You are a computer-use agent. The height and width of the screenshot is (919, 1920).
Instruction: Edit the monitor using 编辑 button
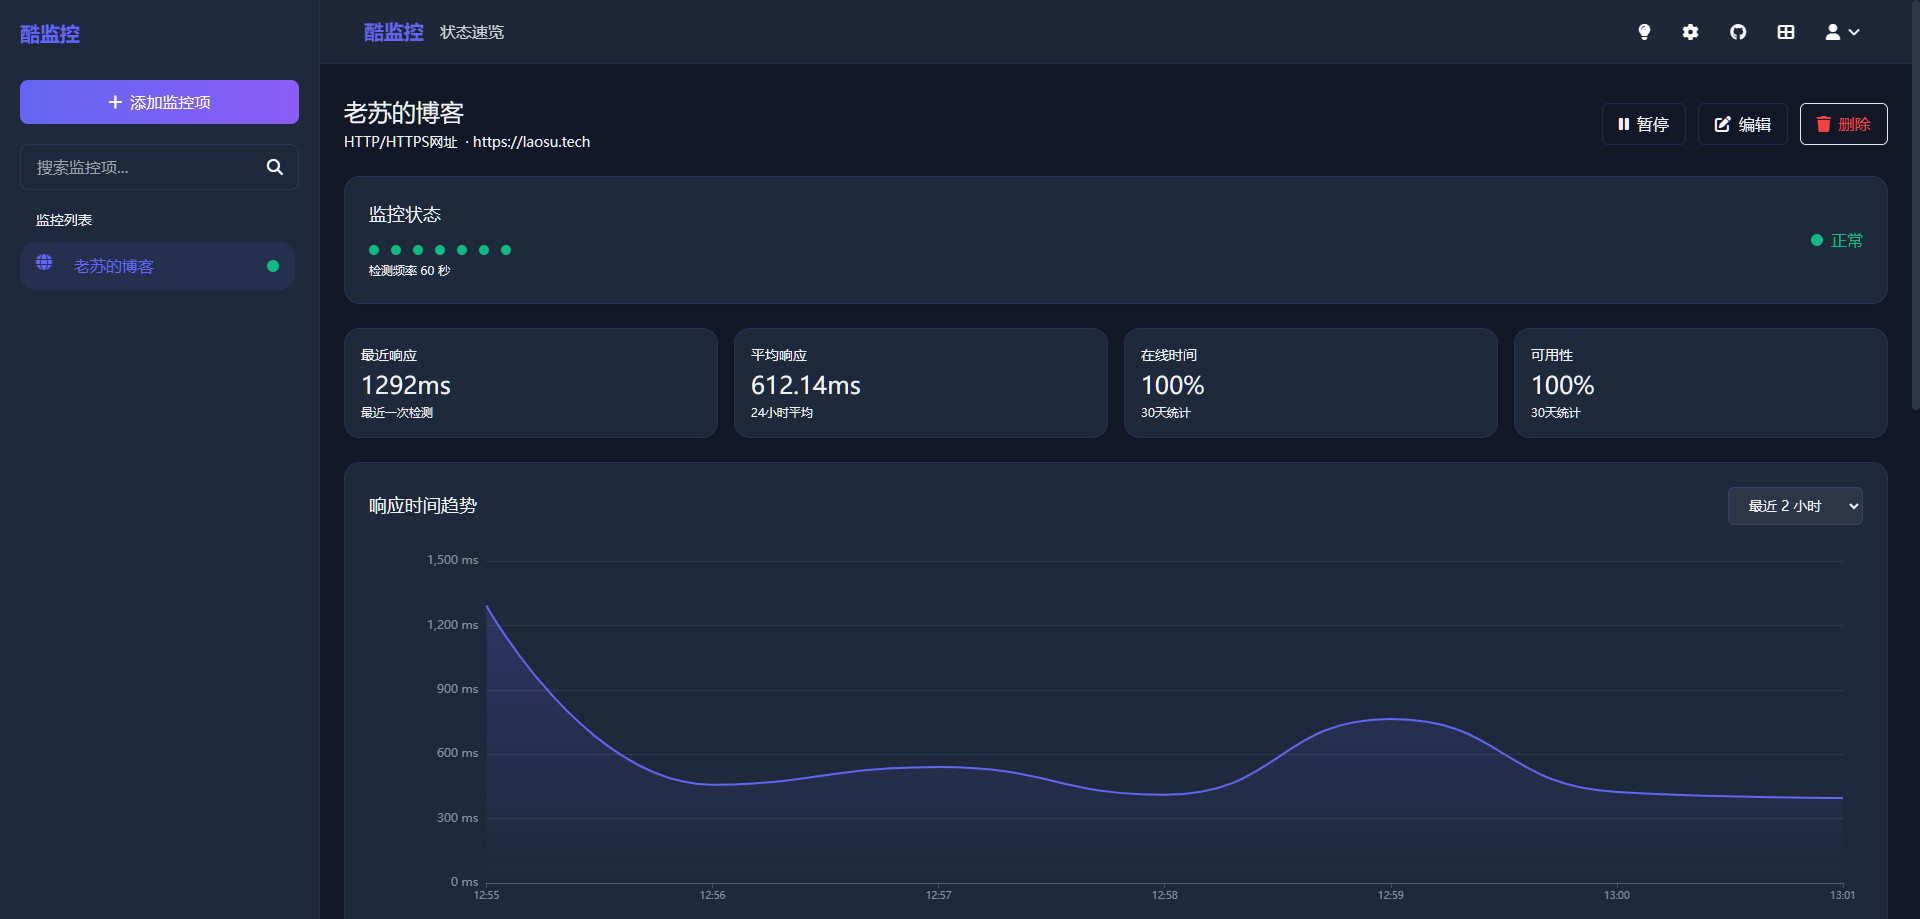click(x=1742, y=124)
